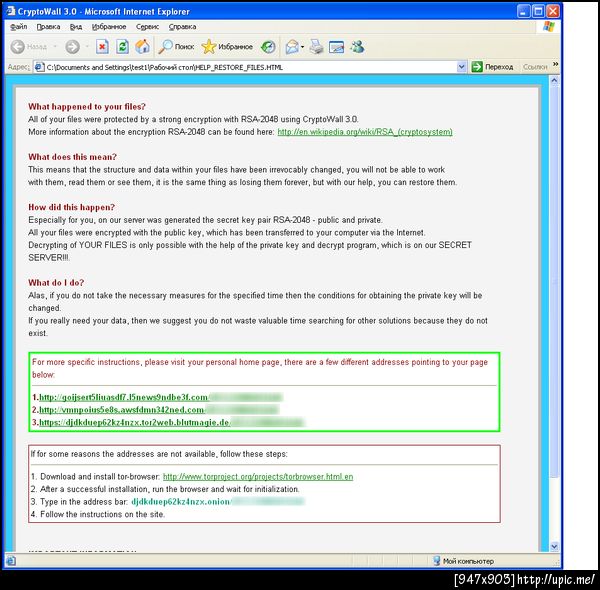The height and width of the screenshot is (590, 600).
Task: Open the Messenger people icon
Action: click(x=357, y=47)
